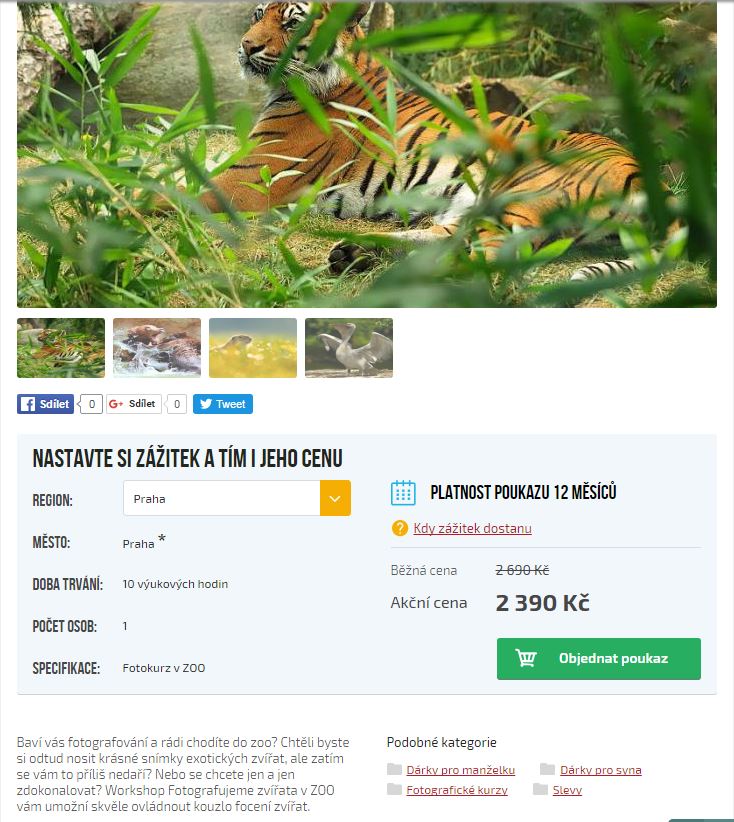The height and width of the screenshot is (822, 734).
Task: Click the calendar icon beside voucher validity
Action: 403,492
